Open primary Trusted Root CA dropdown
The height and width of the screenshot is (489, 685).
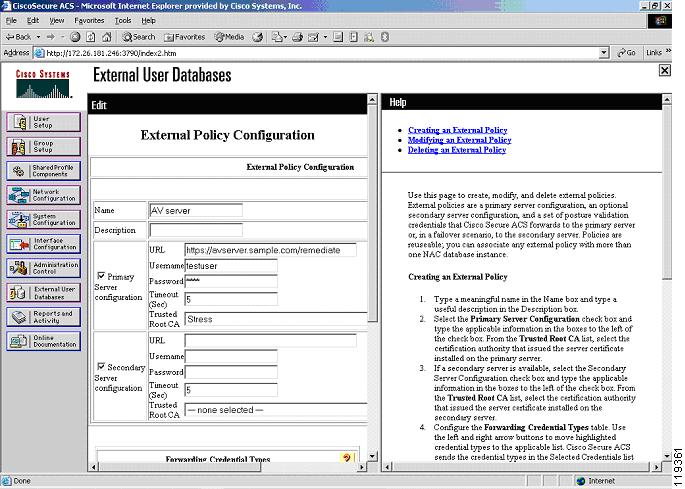276,319
